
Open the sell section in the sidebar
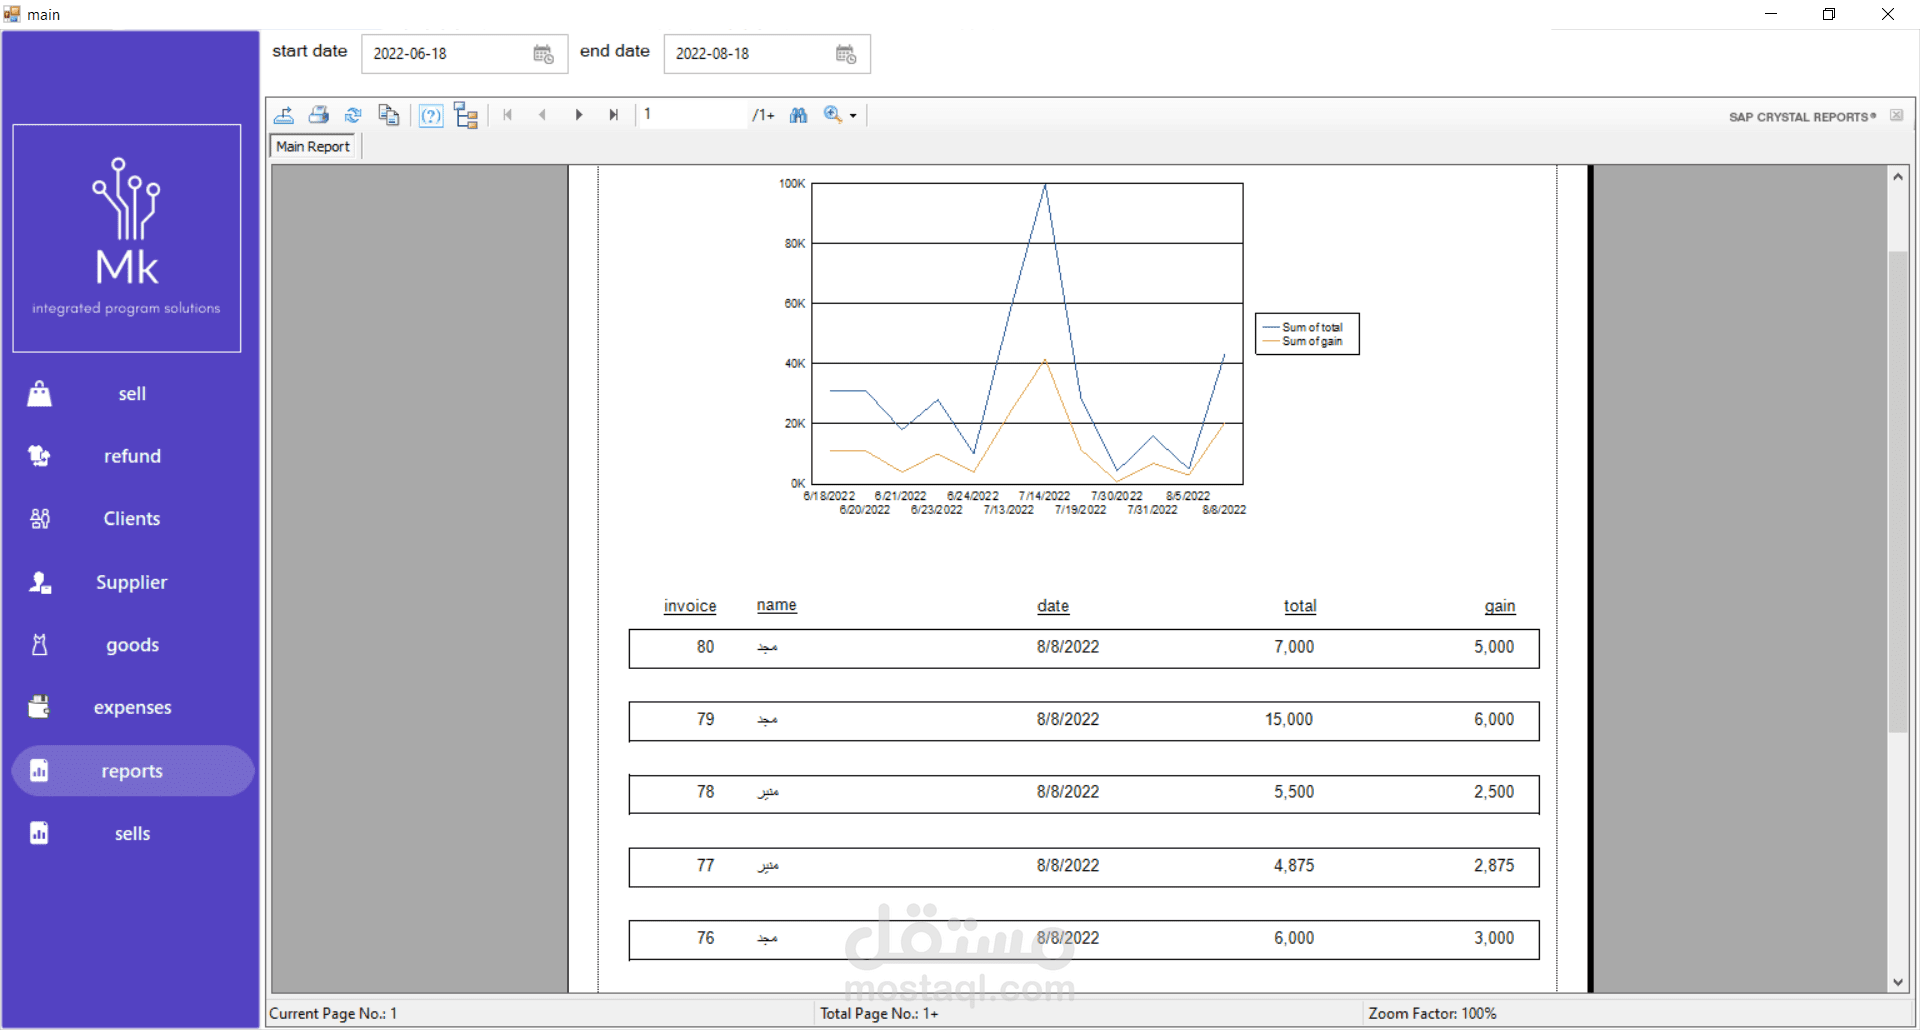131,394
